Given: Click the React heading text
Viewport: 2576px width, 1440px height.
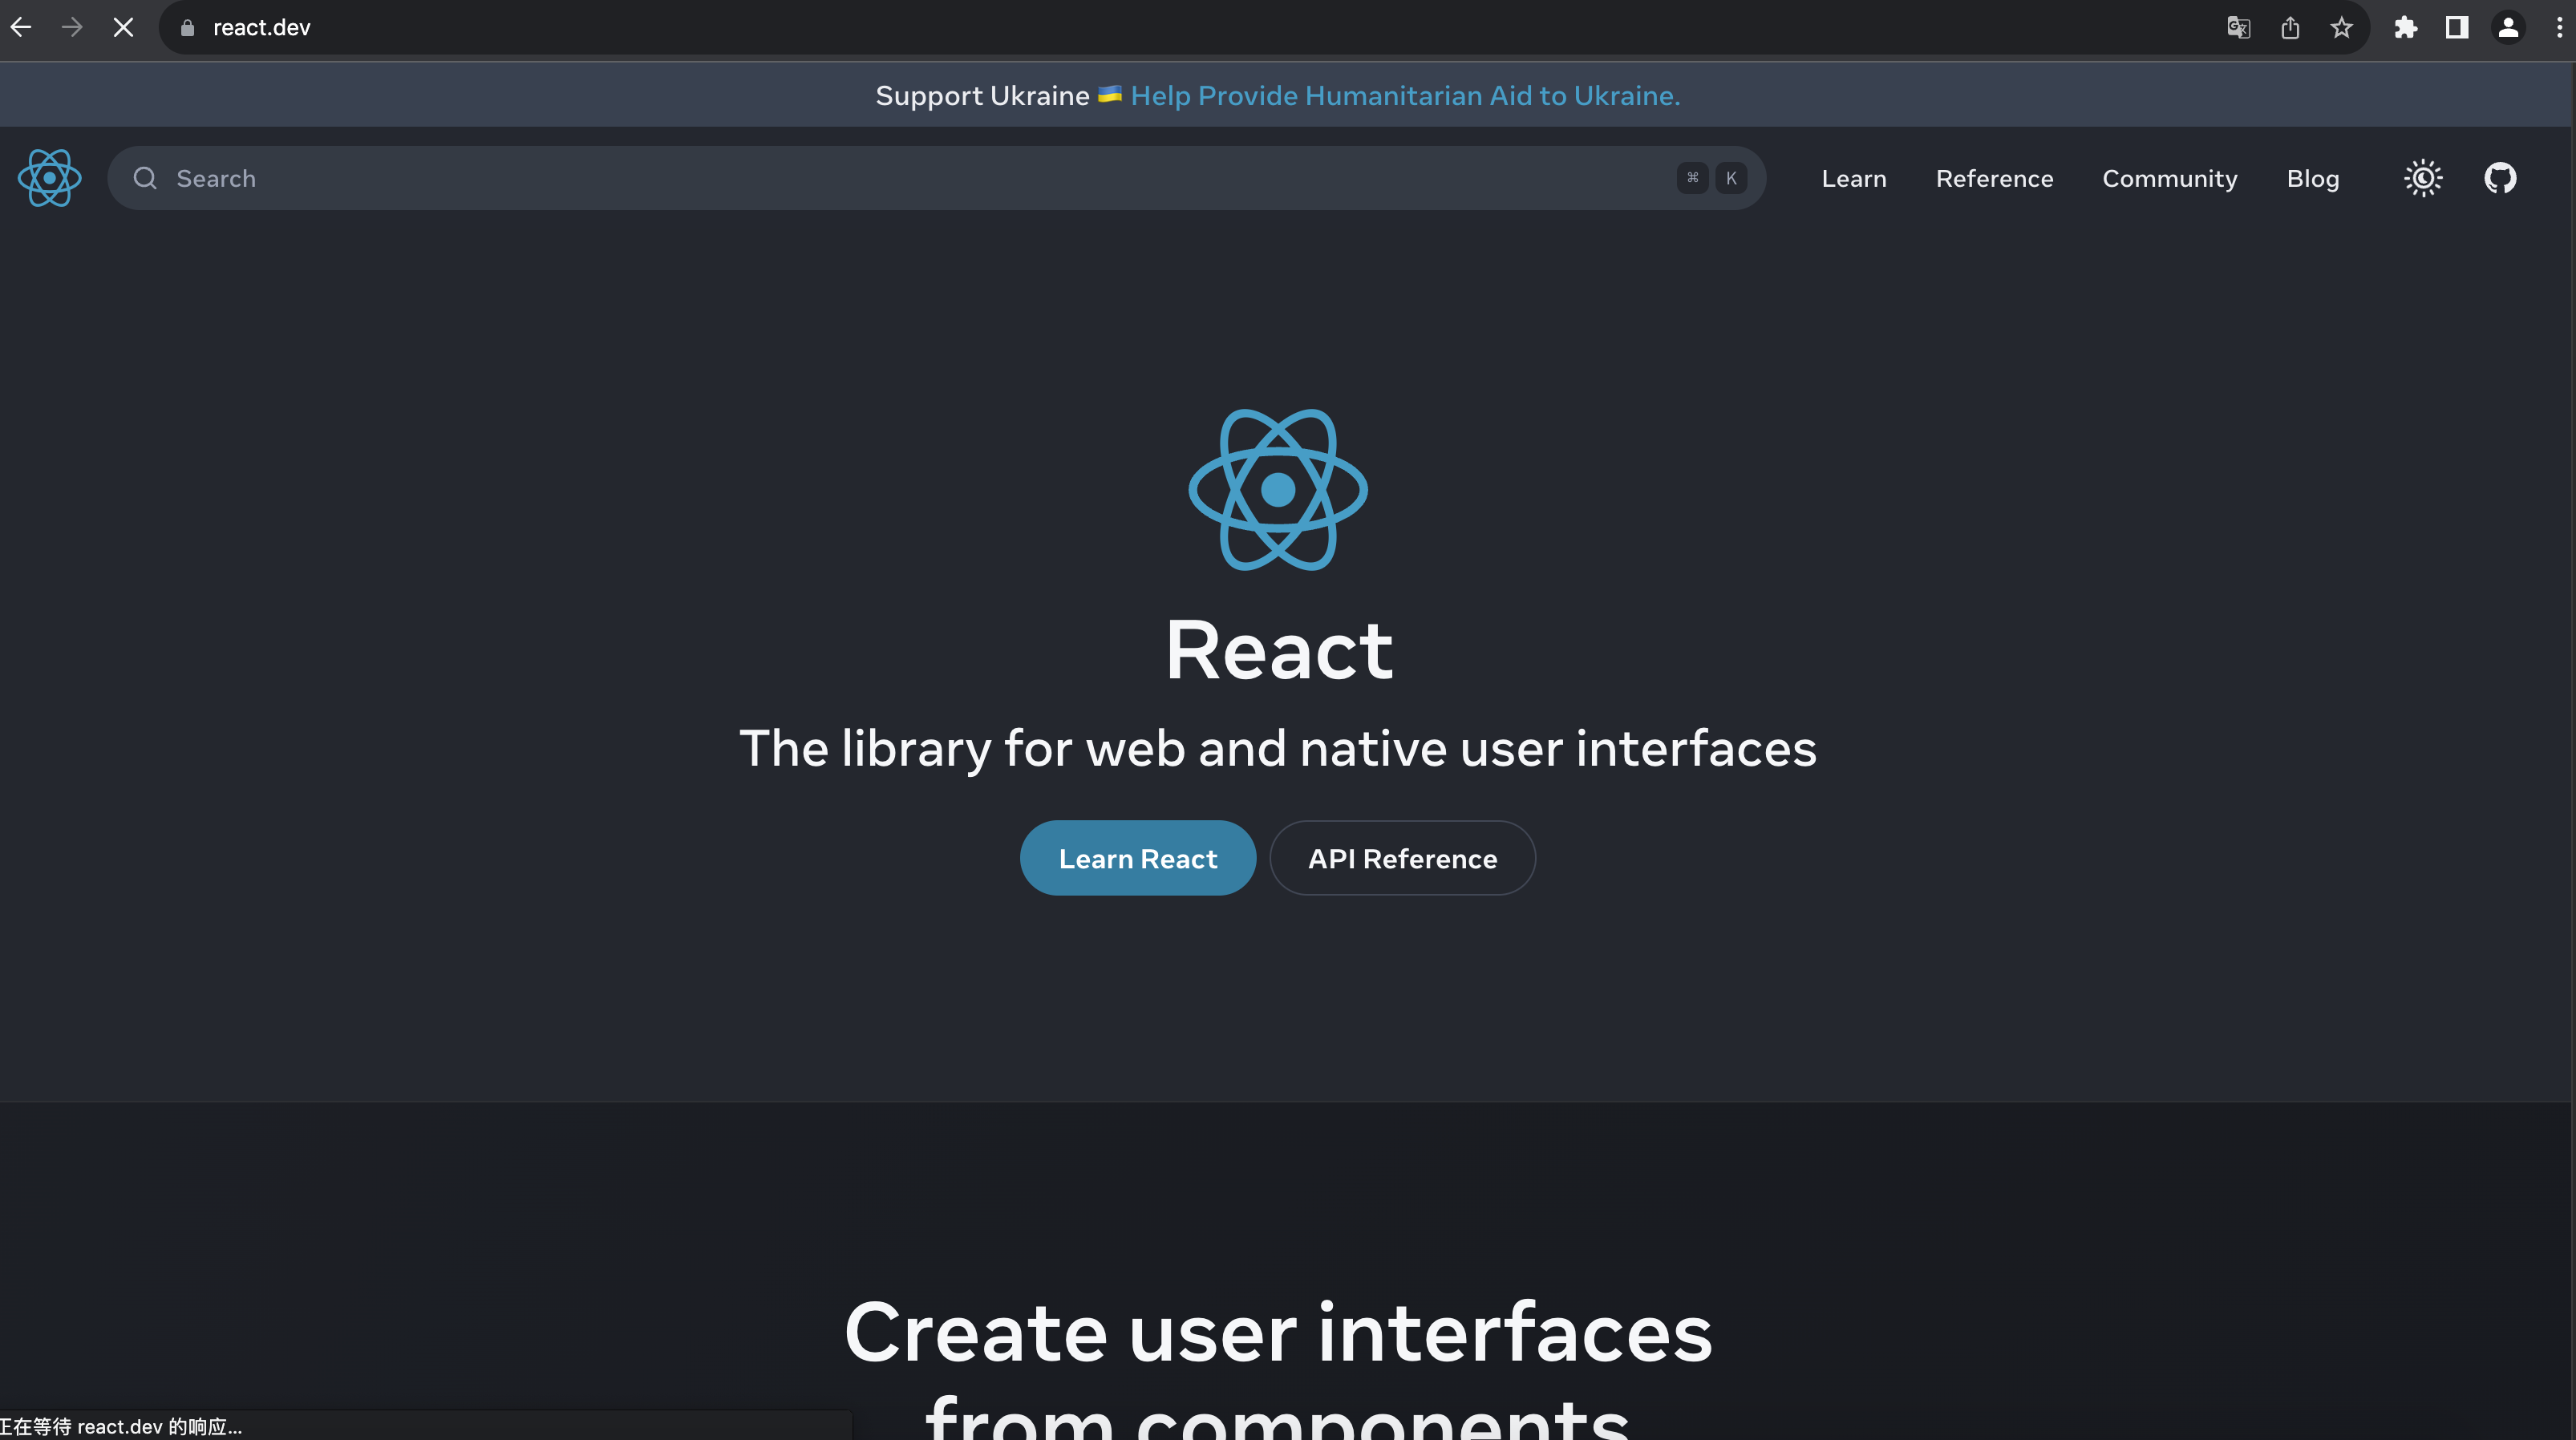Looking at the screenshot, I should tap(1278, 650).
